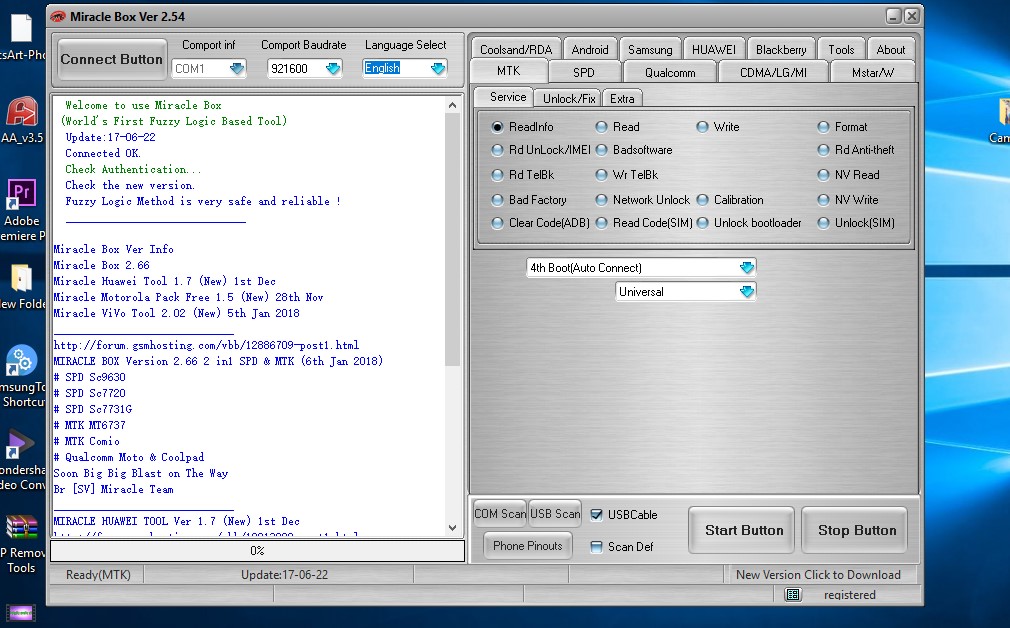Select the Unlock(SIM) radio option
This screenshot has width=1010, height=628.
point(823,223)
